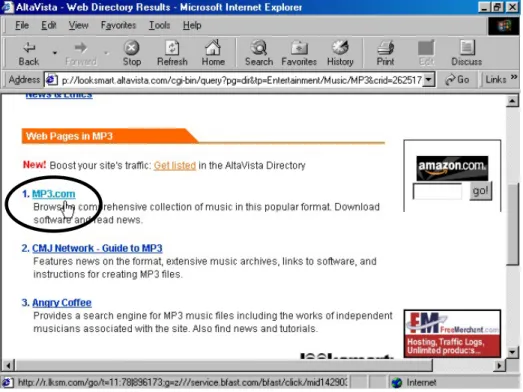Open the File menu
523x392 pixels.
(22, 25)
